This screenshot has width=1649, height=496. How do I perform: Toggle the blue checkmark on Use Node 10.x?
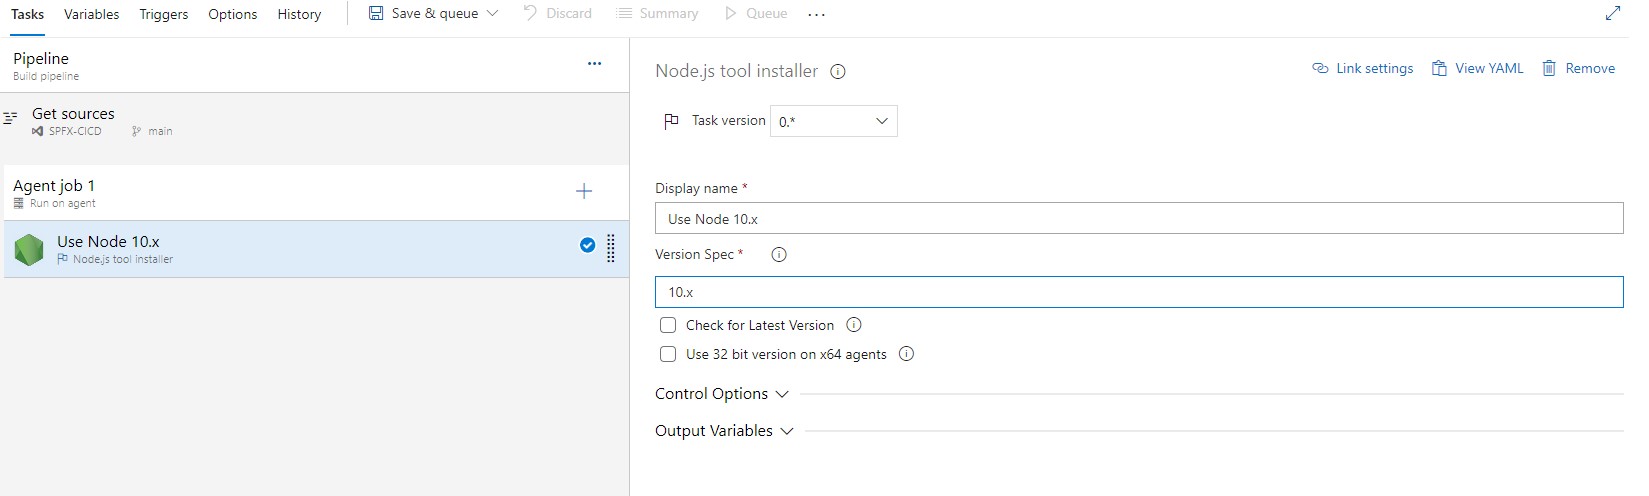[x=587, y=245]
